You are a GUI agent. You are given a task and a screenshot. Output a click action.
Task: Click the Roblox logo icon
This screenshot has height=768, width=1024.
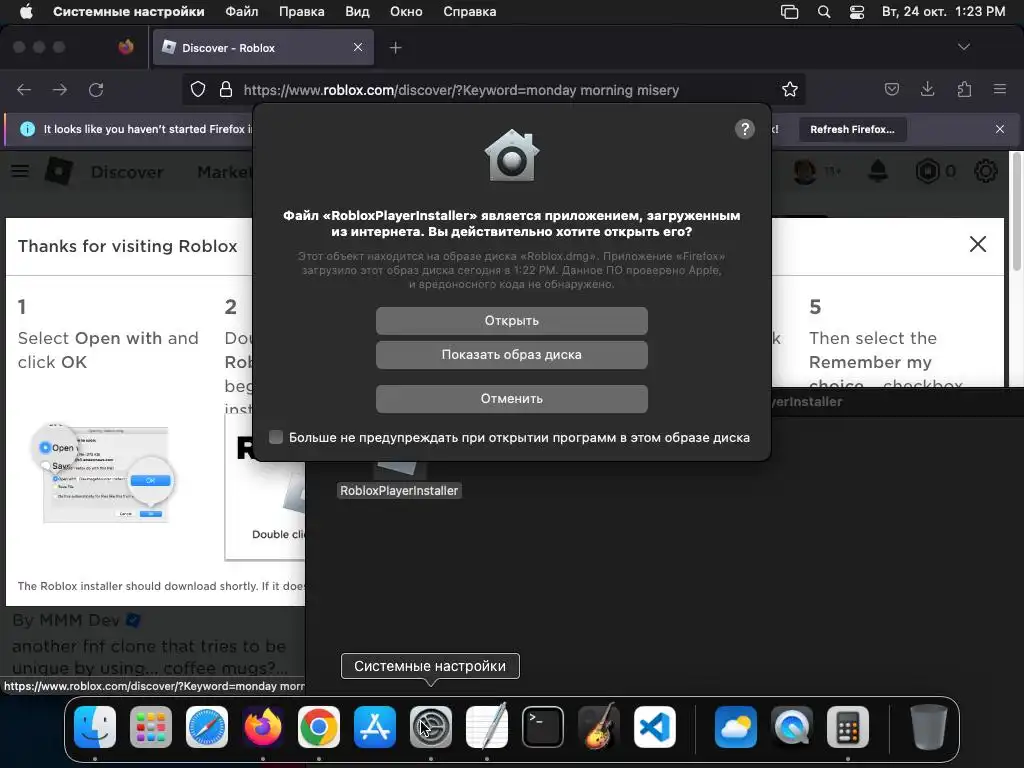(59, 171)
